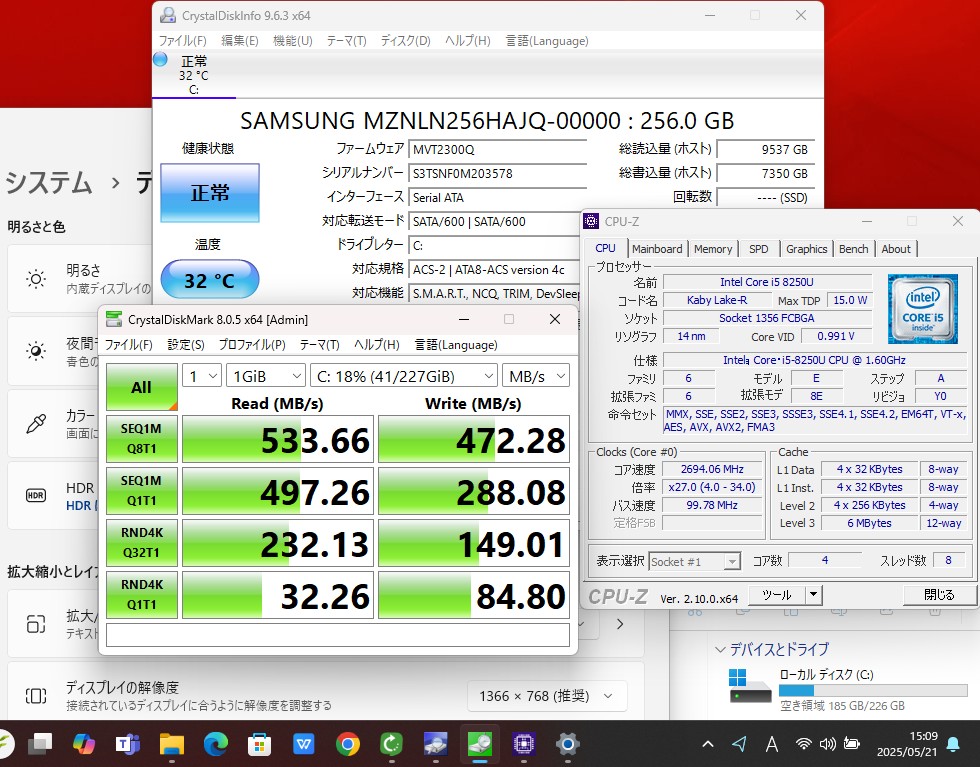Switch to the Memory tab in CPU-Z
Image resolution: width=980 pixels, height=767 pixels.
(712, 249)
